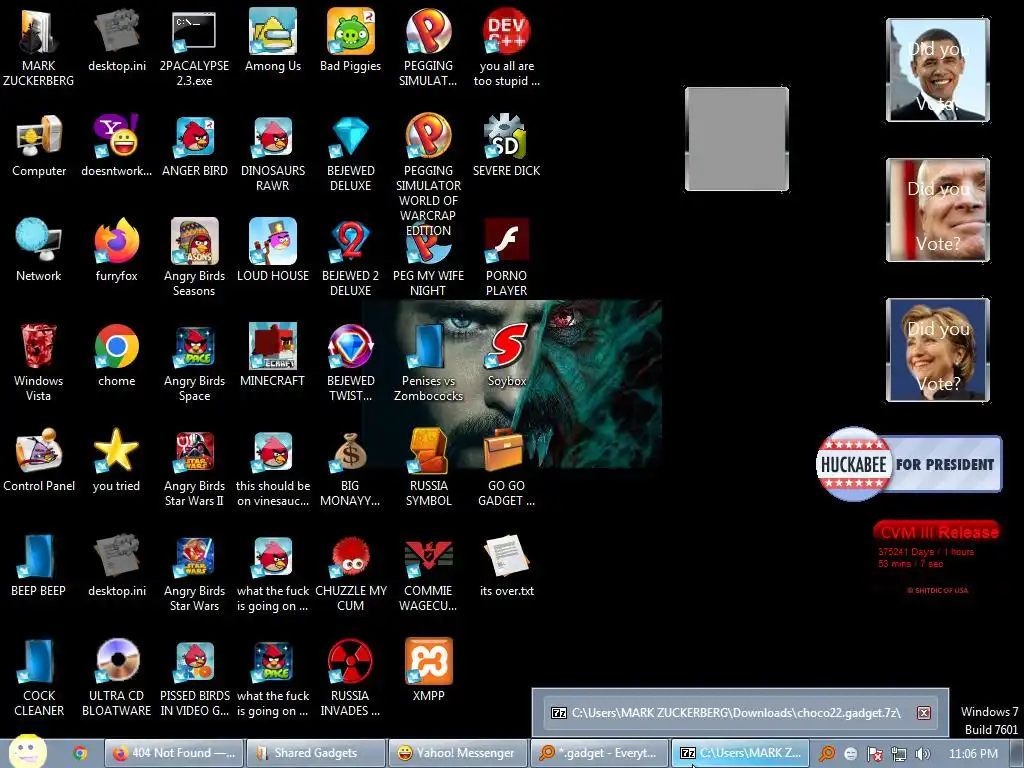Switch to the Yahoo! Messenger taskbar button
This screenshot has height=768, width=1024.
coord(457,753)
